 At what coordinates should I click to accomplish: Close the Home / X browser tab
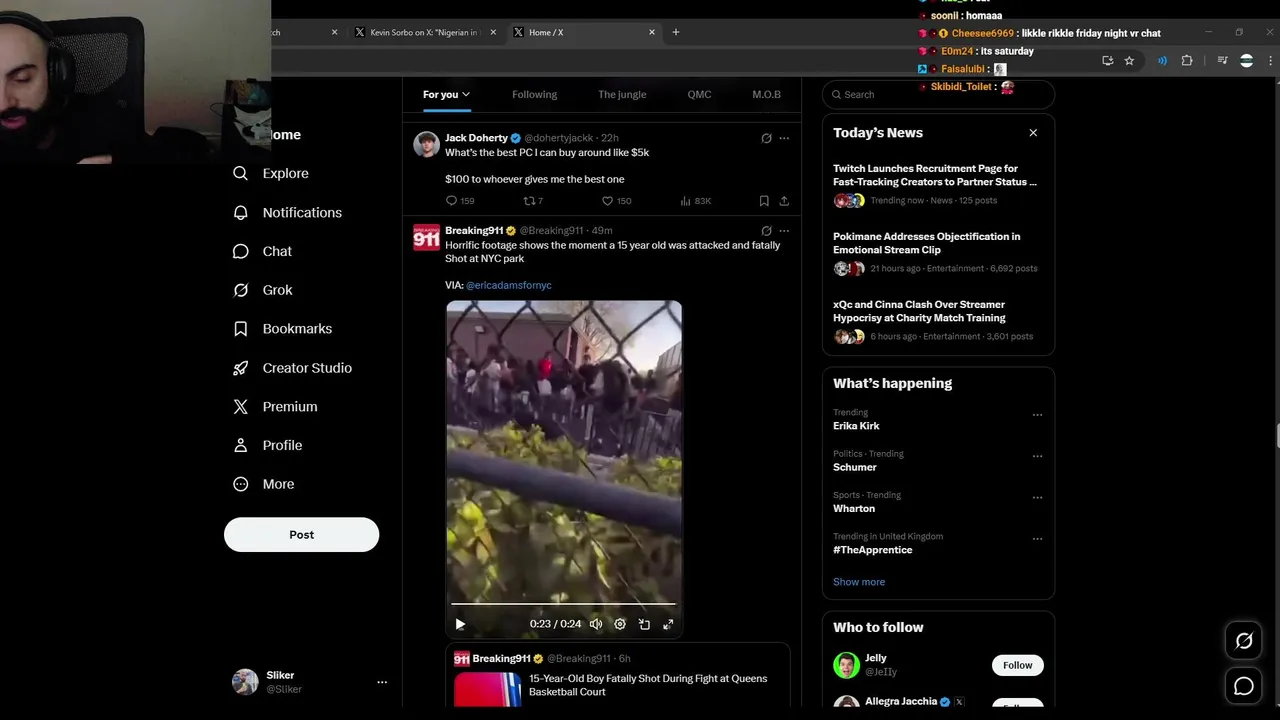pos(652,32)
